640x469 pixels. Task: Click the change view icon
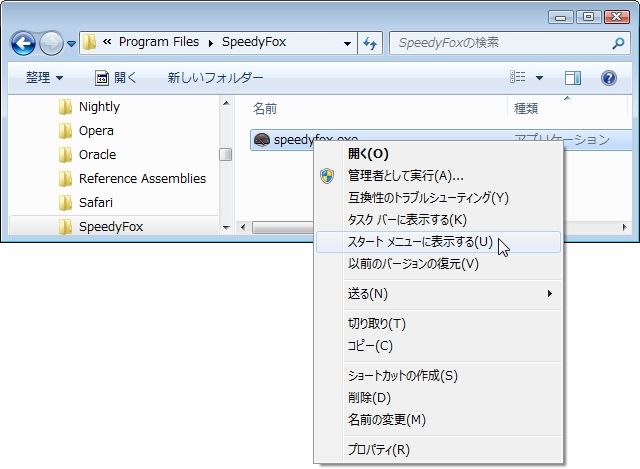pos(518,77)
